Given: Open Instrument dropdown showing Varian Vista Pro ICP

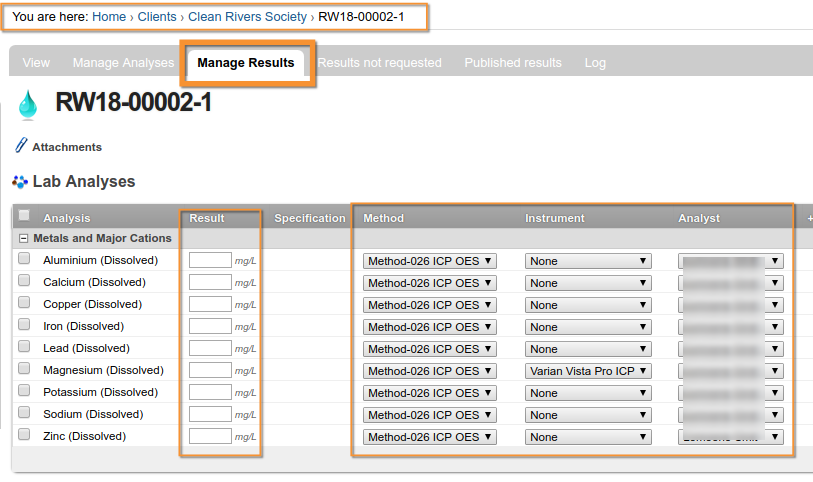Looking at the screenshot, I should pos(588,371).
